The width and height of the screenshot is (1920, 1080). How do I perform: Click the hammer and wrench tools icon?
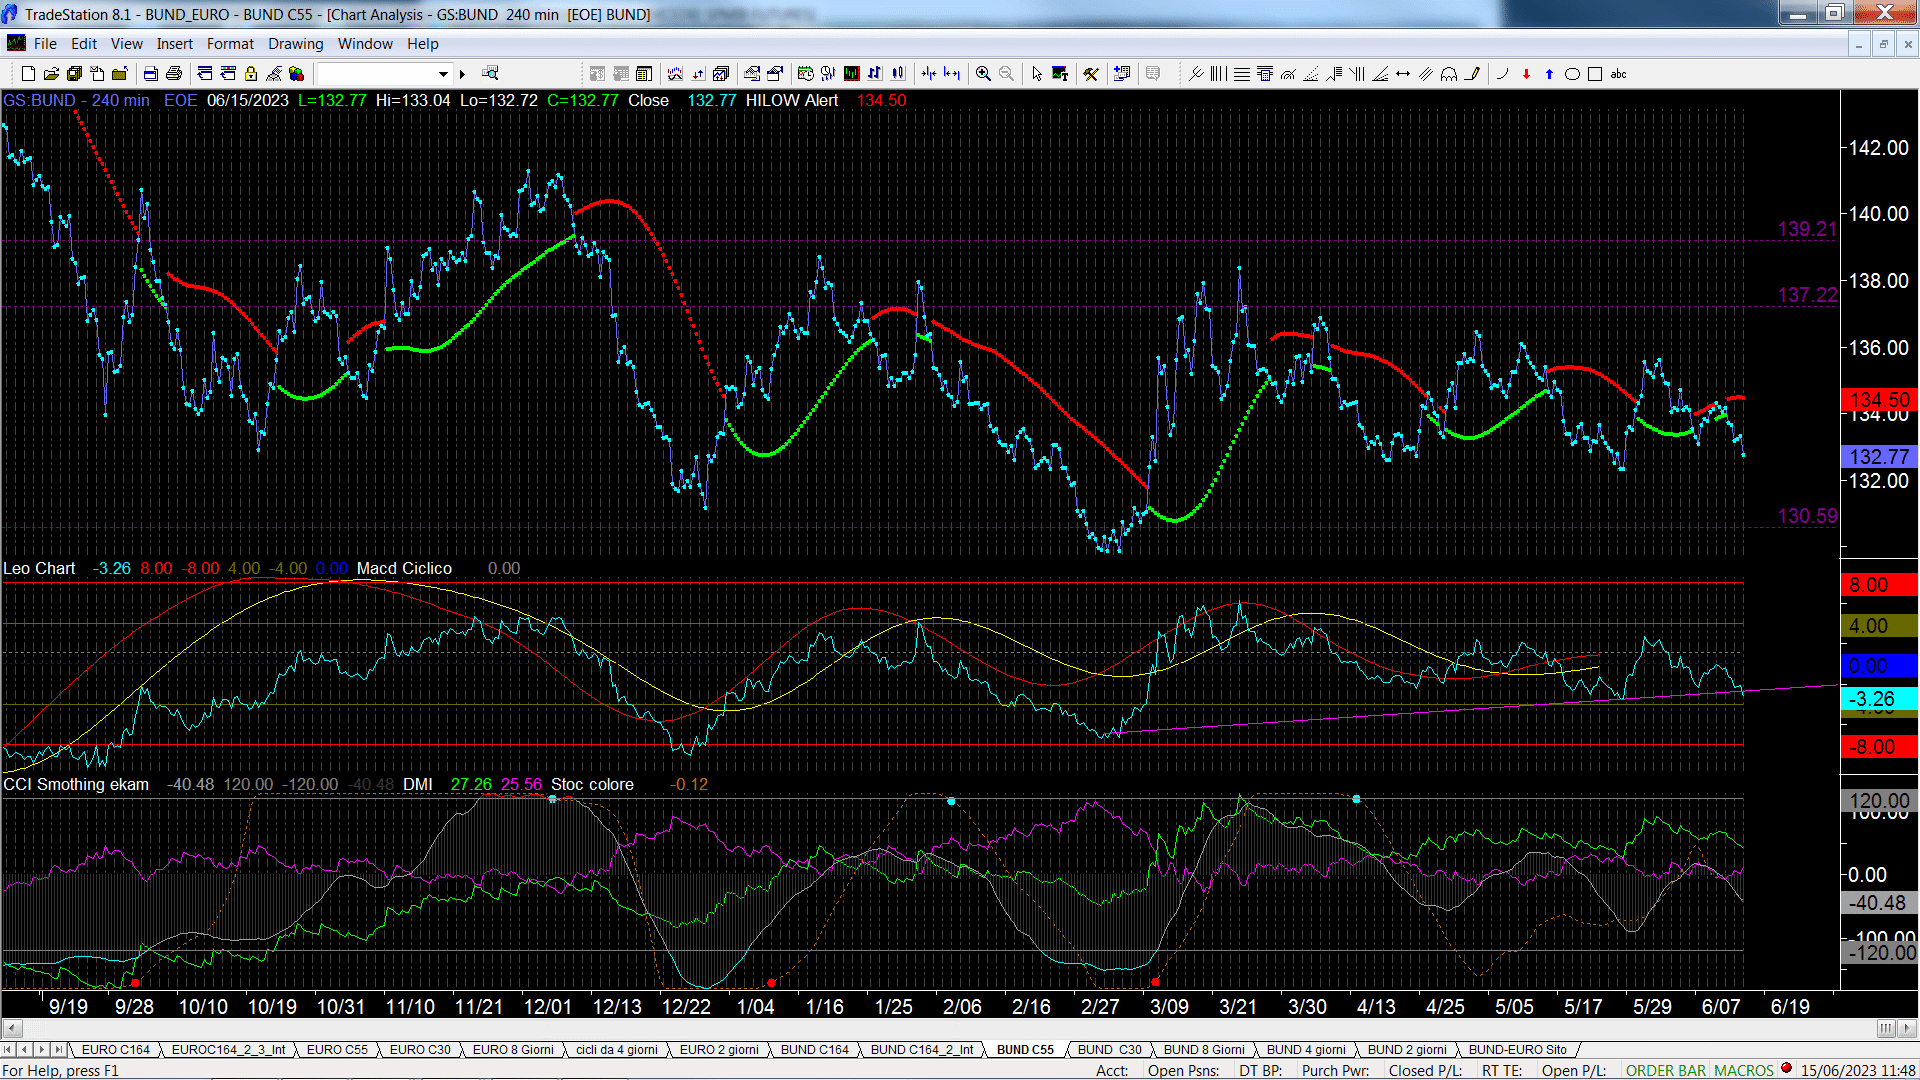point(1091,74)
